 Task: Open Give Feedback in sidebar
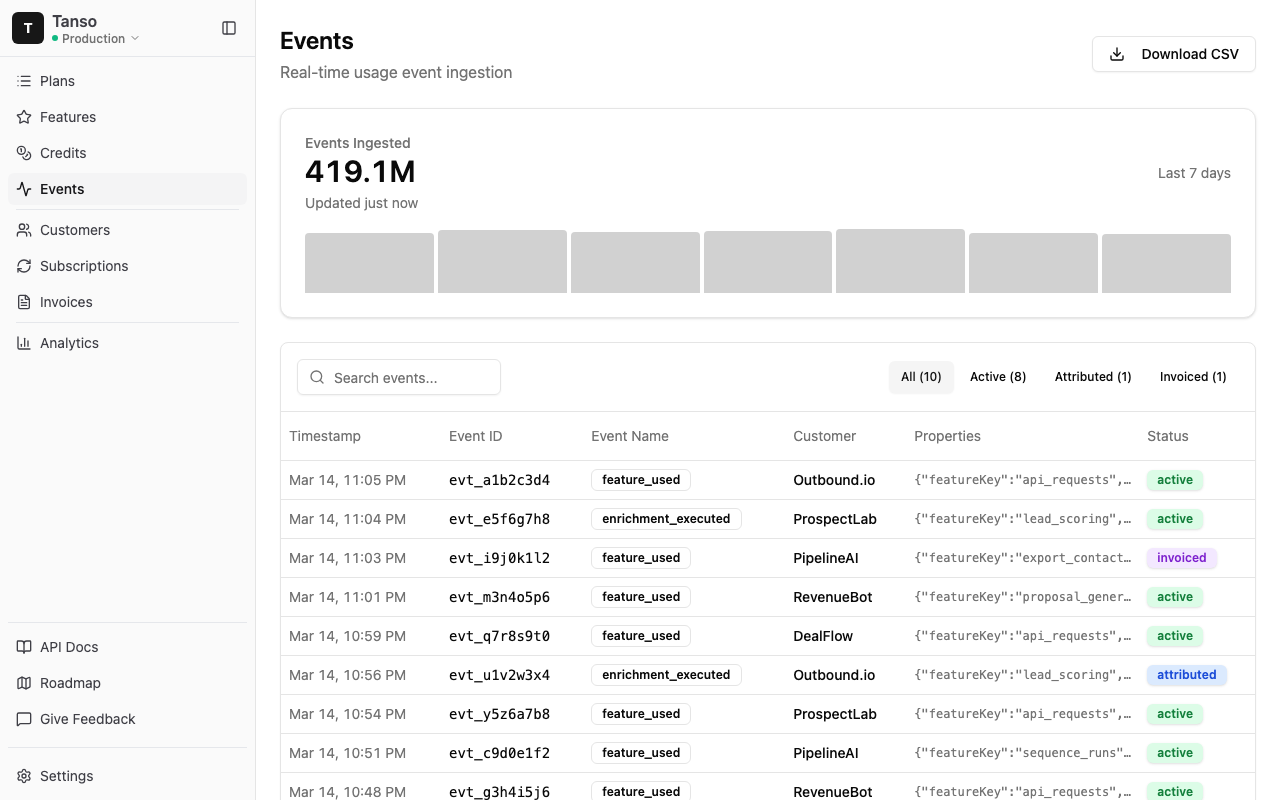pyautogui.click(x=87, y=719)
